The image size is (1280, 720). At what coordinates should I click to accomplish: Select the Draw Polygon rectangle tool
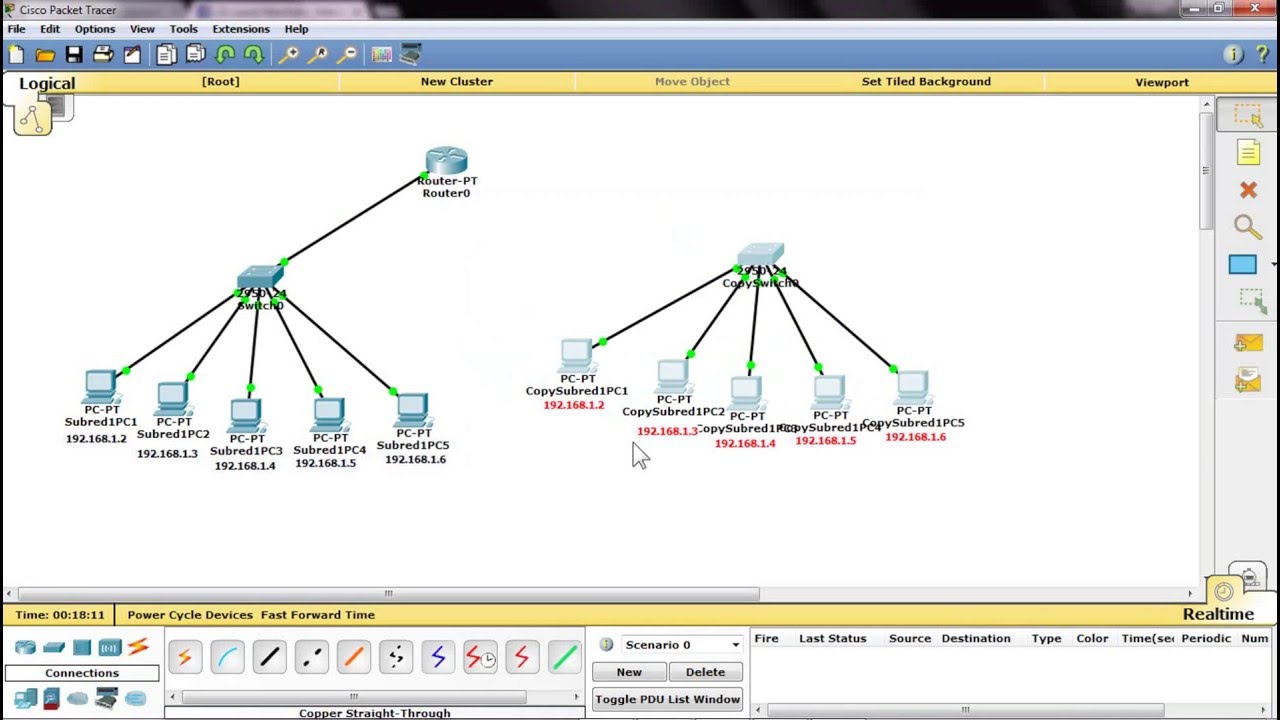coord(1242,265)
